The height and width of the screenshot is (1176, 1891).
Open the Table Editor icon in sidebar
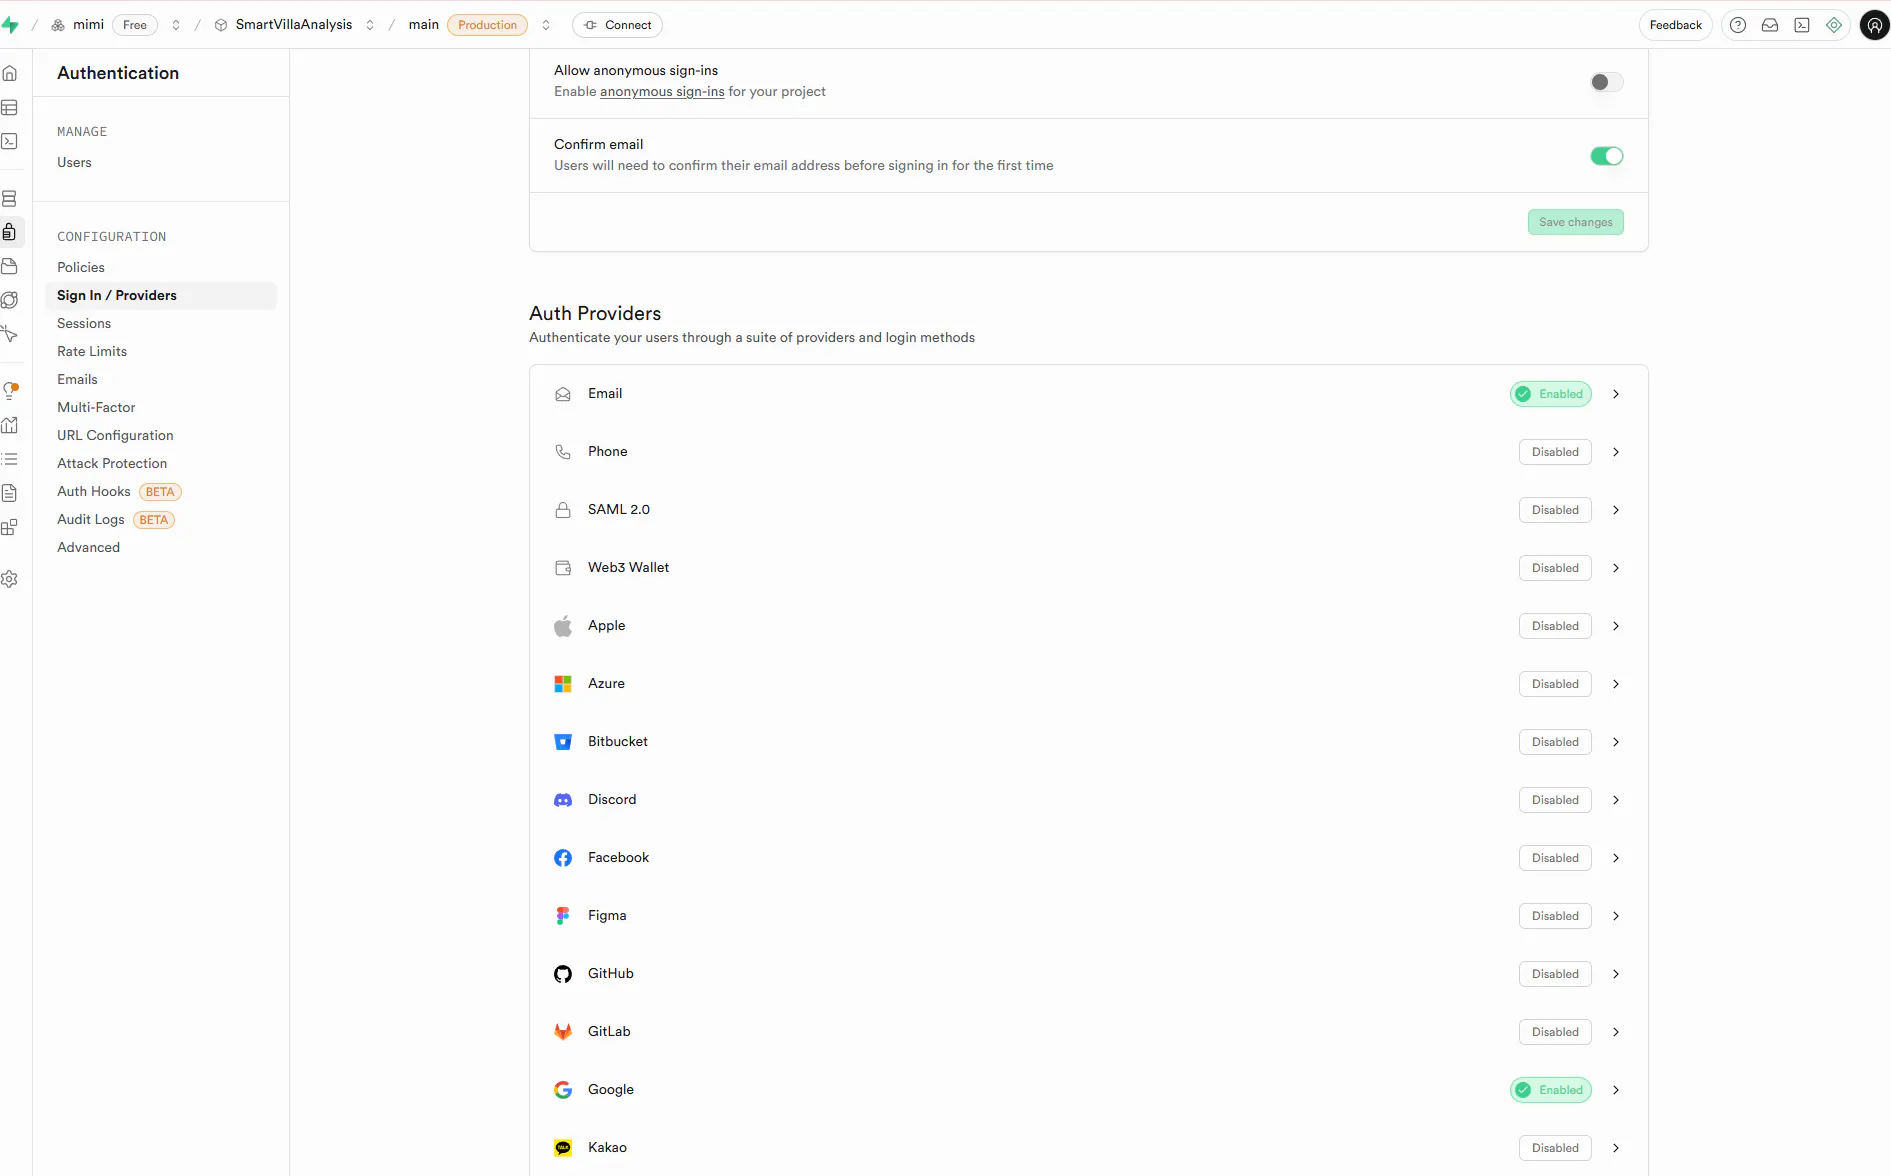point(10,107)
